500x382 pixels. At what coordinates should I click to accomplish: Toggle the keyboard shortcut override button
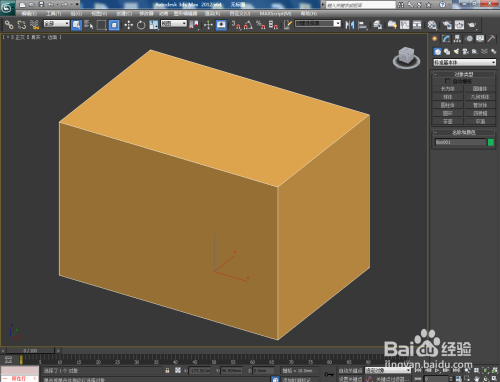(221, 25)
